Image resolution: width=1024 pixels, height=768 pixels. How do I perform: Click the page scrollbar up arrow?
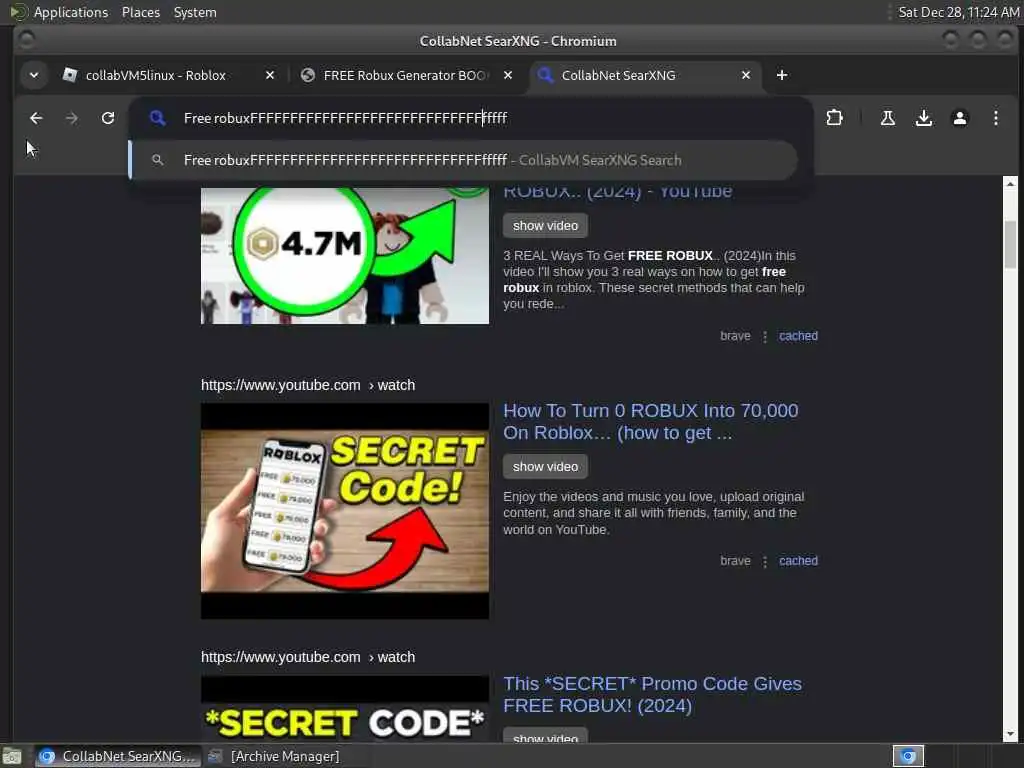coord(1010,184)
